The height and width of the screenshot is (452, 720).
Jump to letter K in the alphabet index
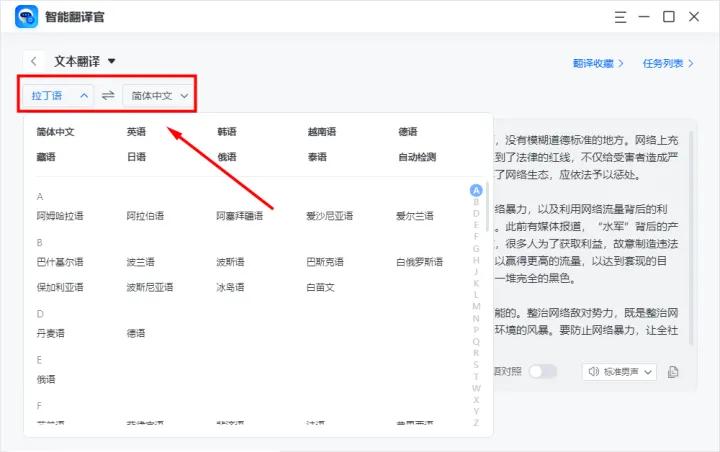pos(476,283)
